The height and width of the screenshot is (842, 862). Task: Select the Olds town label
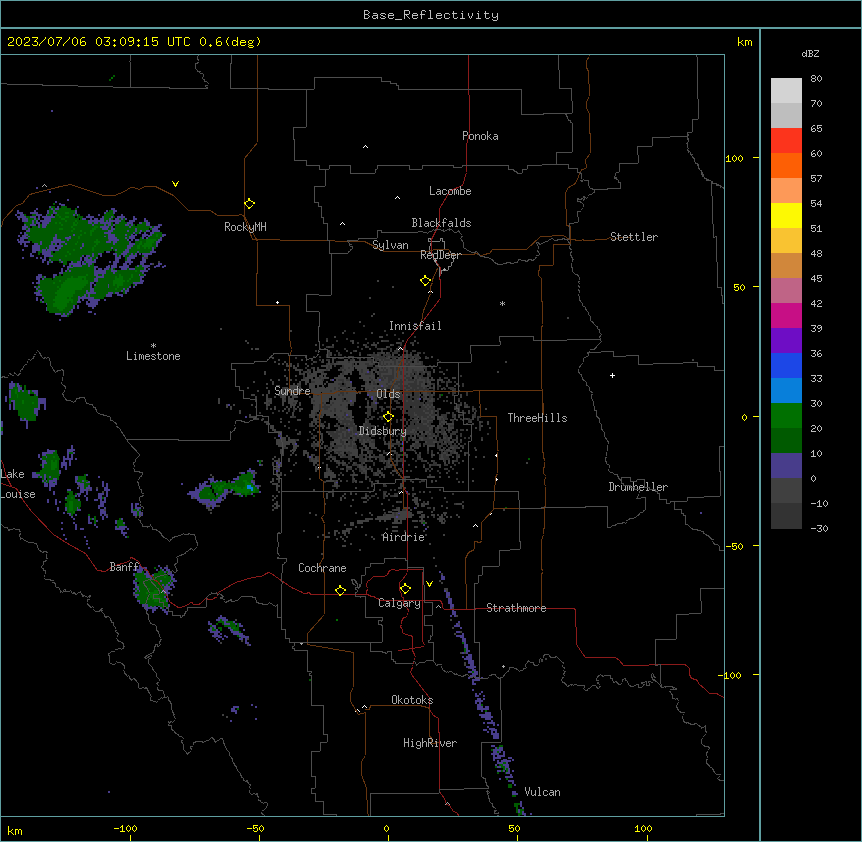[x=388, y=394]
